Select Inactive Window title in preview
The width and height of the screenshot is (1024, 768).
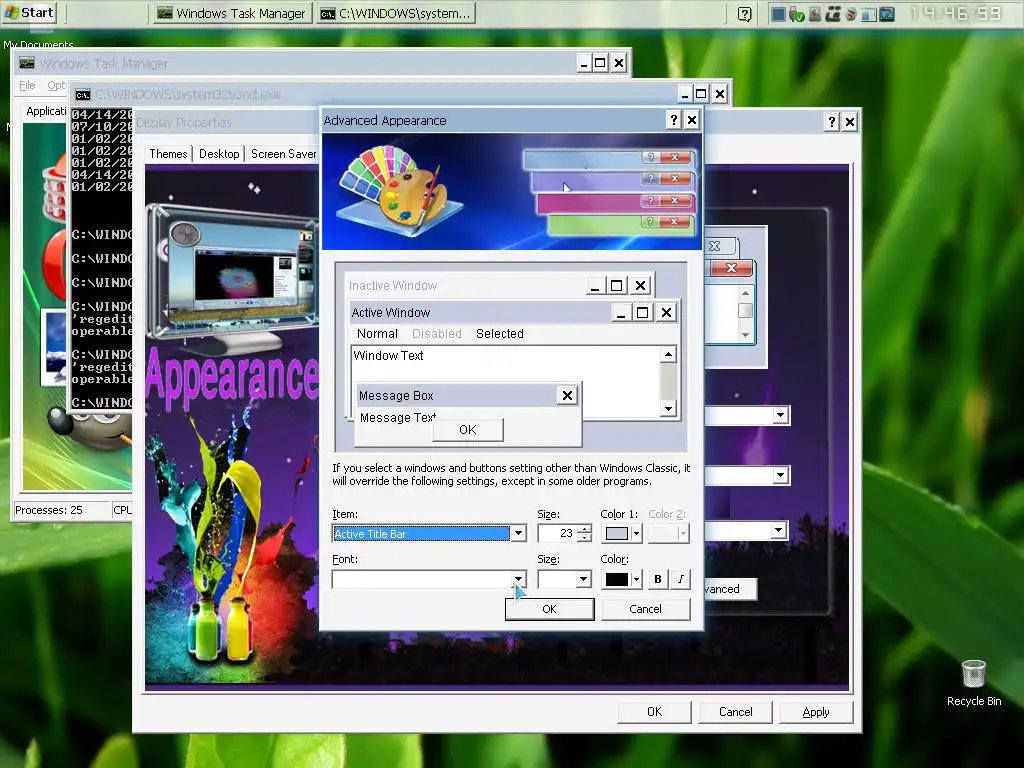tap(392, 285)
